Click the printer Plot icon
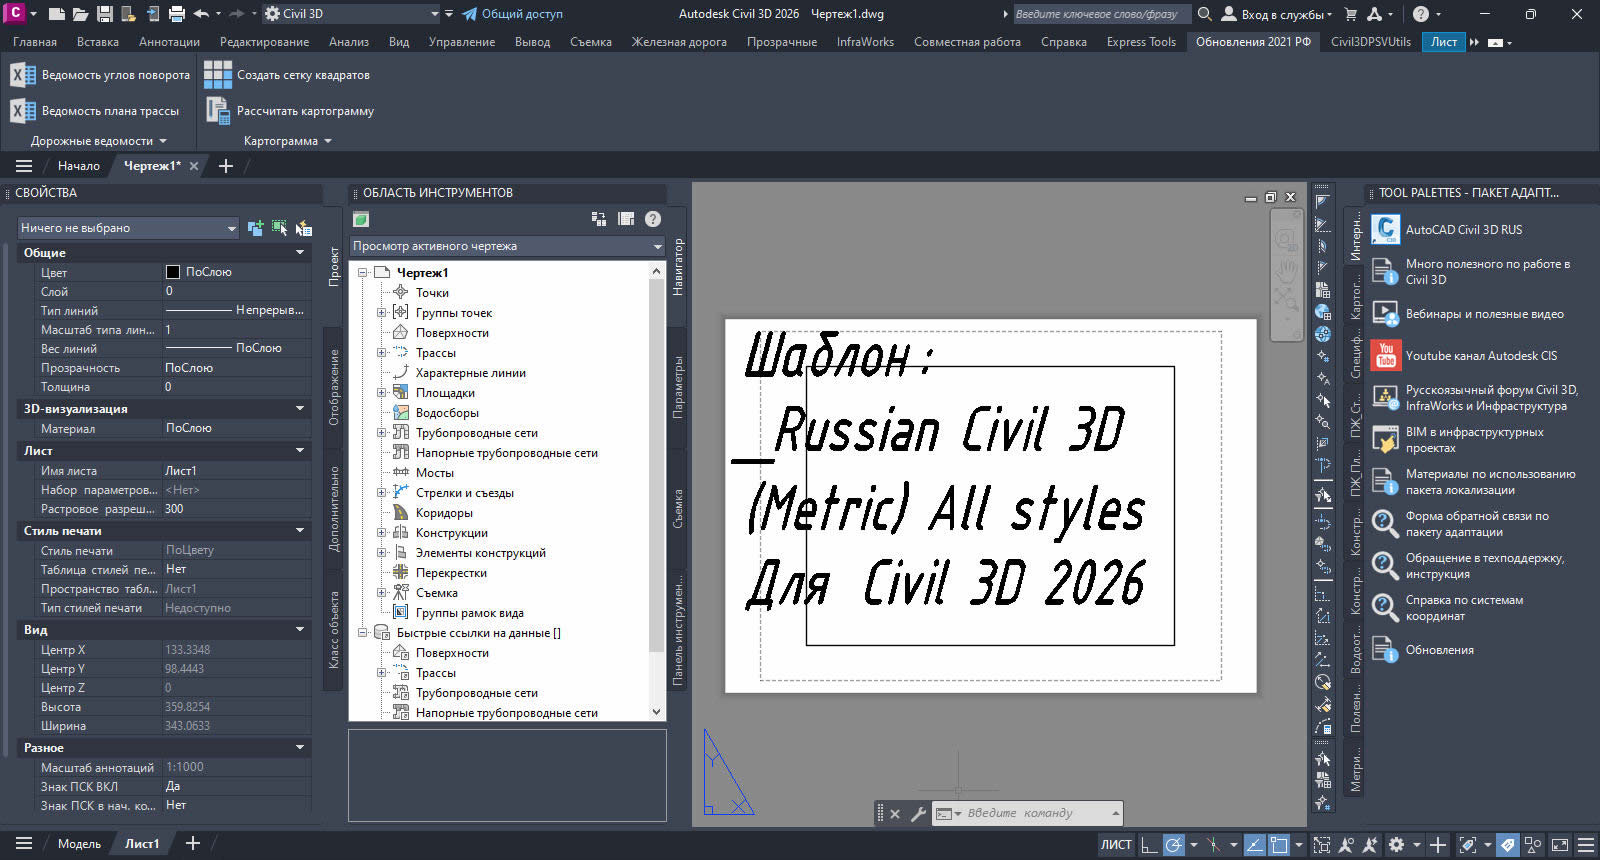Screen dimensions: 1600x860 [x=177, y=14]
